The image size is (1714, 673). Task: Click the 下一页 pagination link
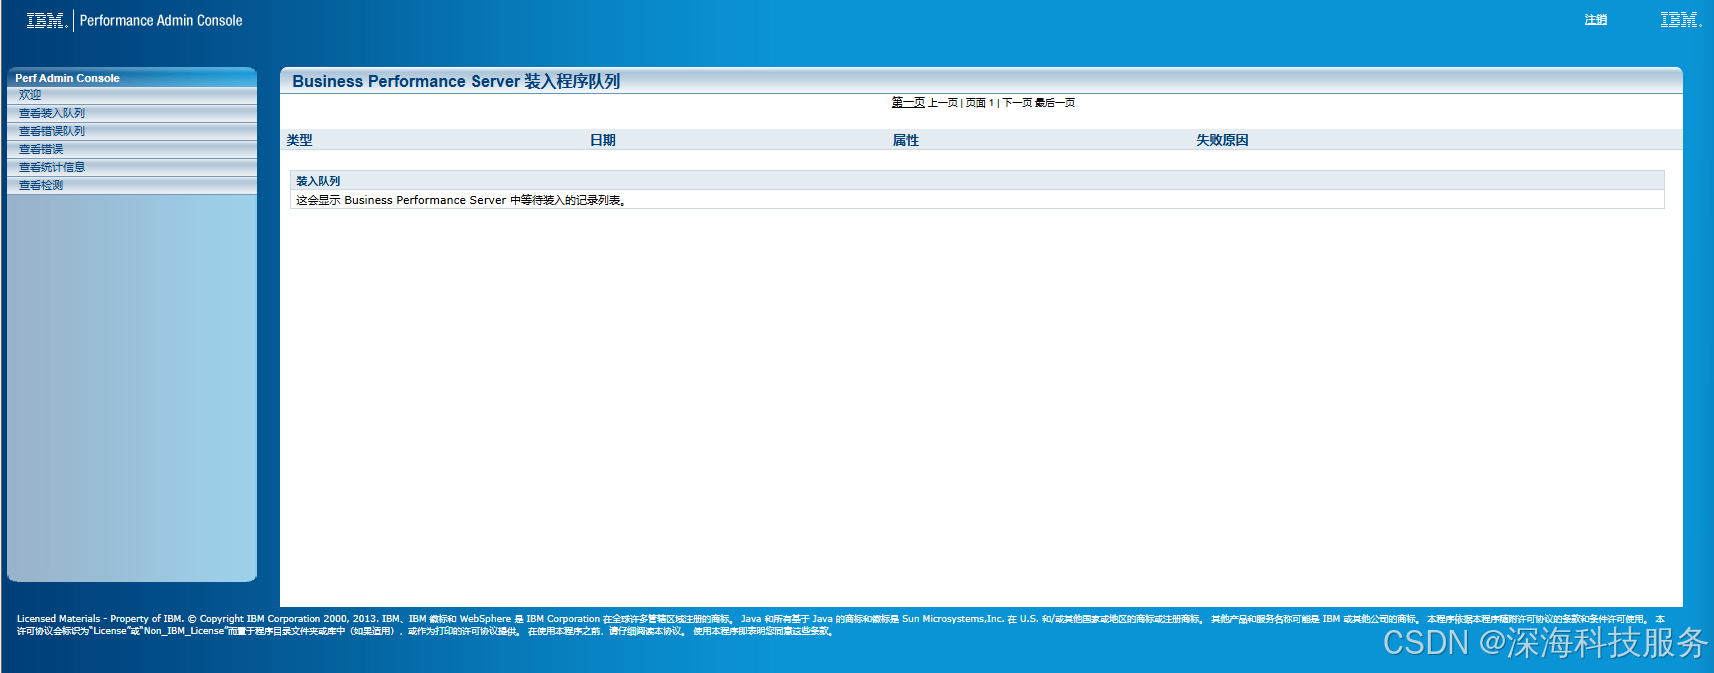tap(1017, 102)
